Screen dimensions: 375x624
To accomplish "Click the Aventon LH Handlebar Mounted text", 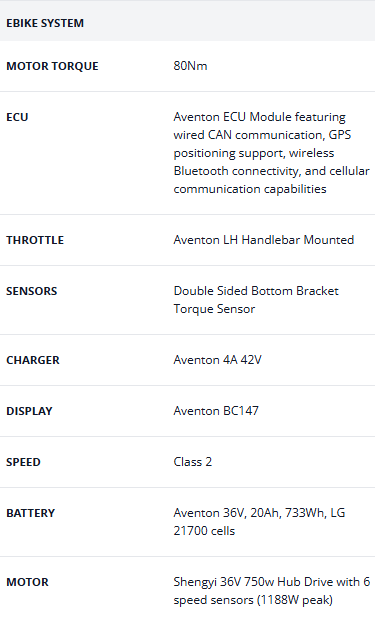I will point(264,240).
